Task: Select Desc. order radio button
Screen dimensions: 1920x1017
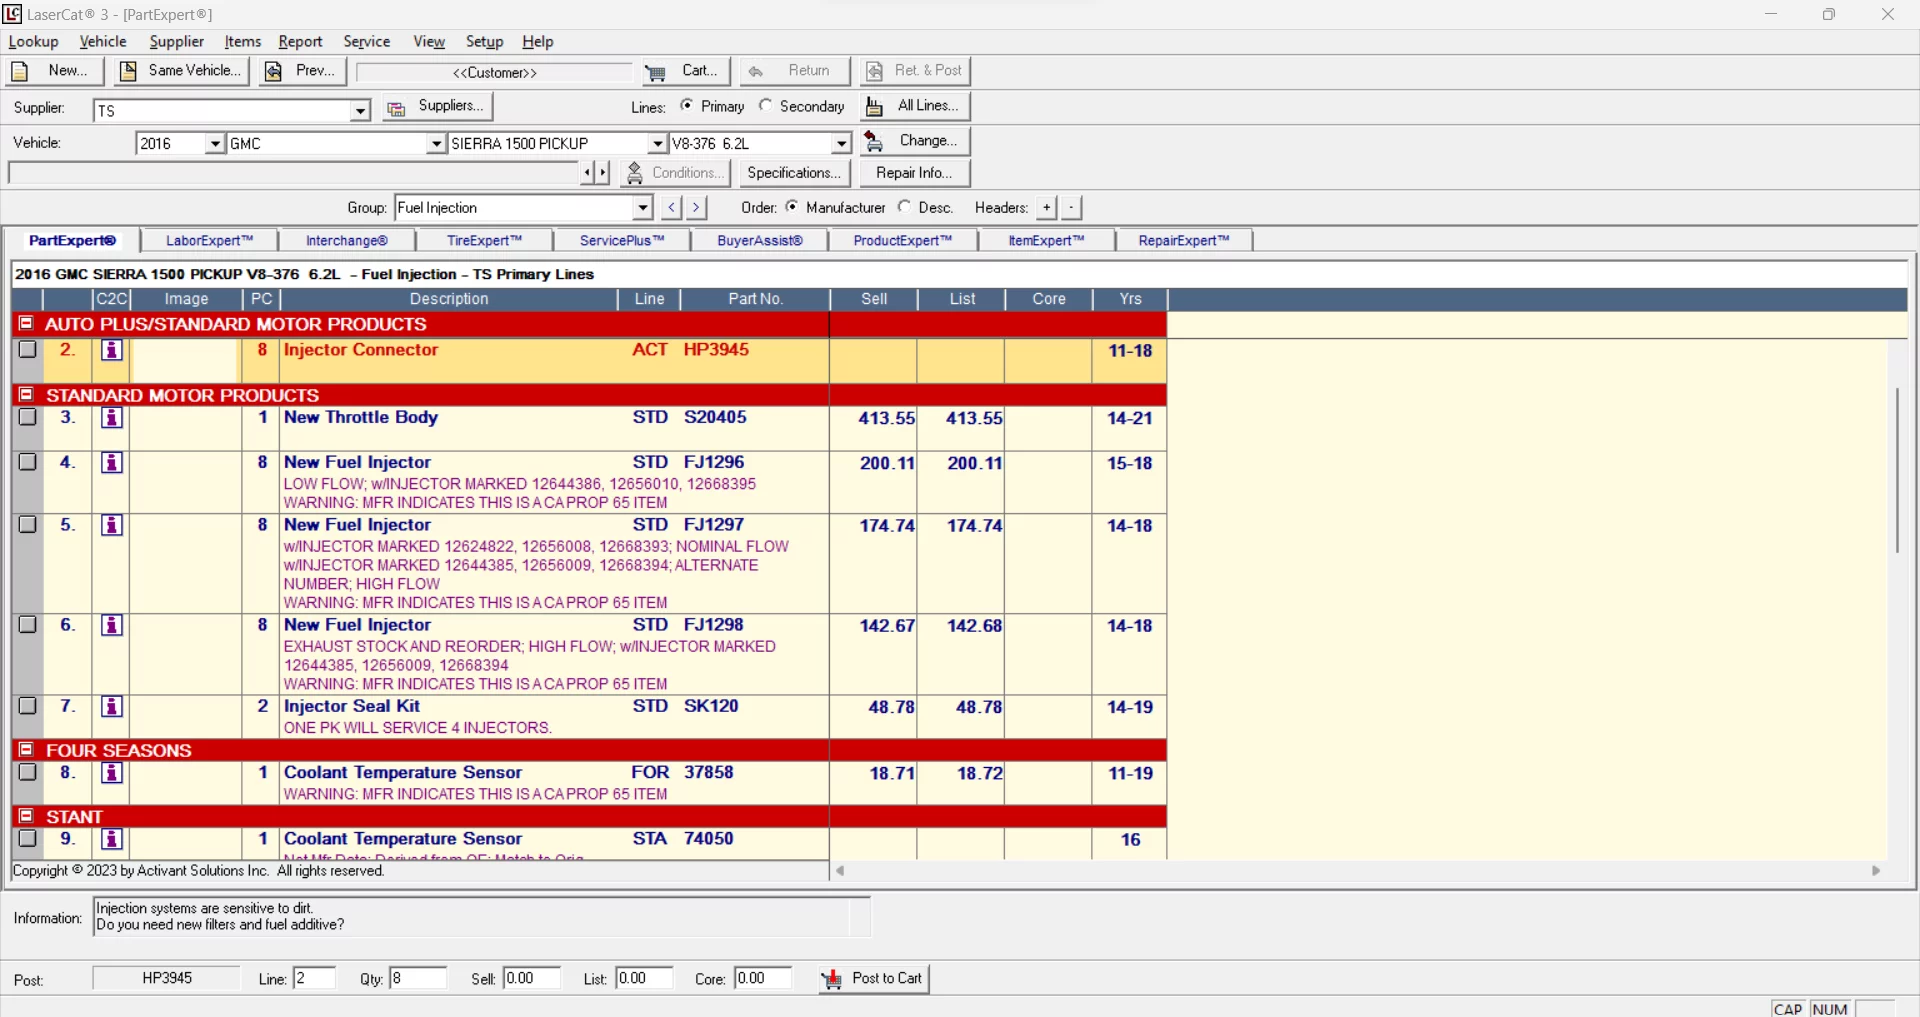Action: 905,207
